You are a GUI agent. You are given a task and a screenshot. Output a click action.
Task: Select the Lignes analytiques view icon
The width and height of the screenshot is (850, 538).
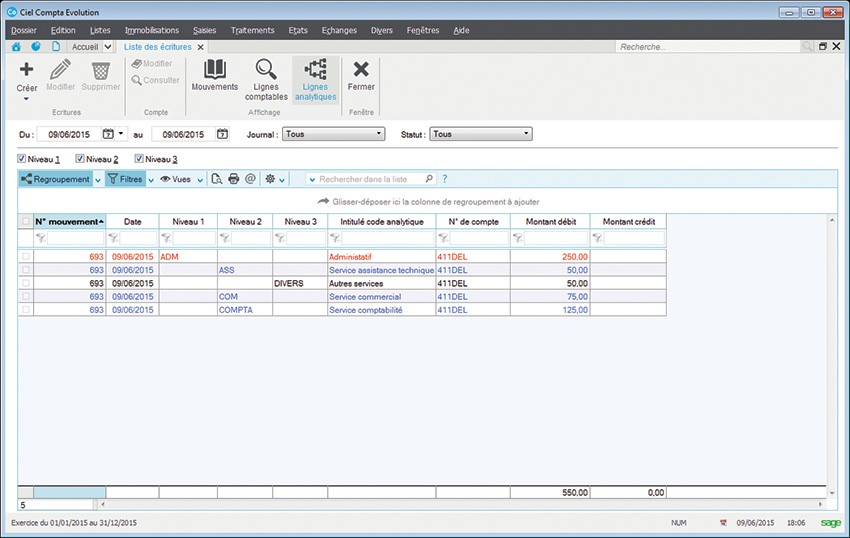tap(315, 69)
